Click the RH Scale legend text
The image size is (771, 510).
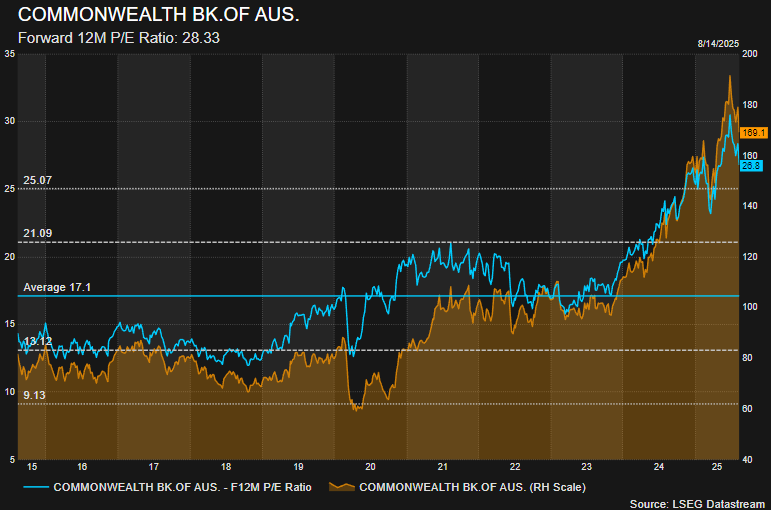472,487
